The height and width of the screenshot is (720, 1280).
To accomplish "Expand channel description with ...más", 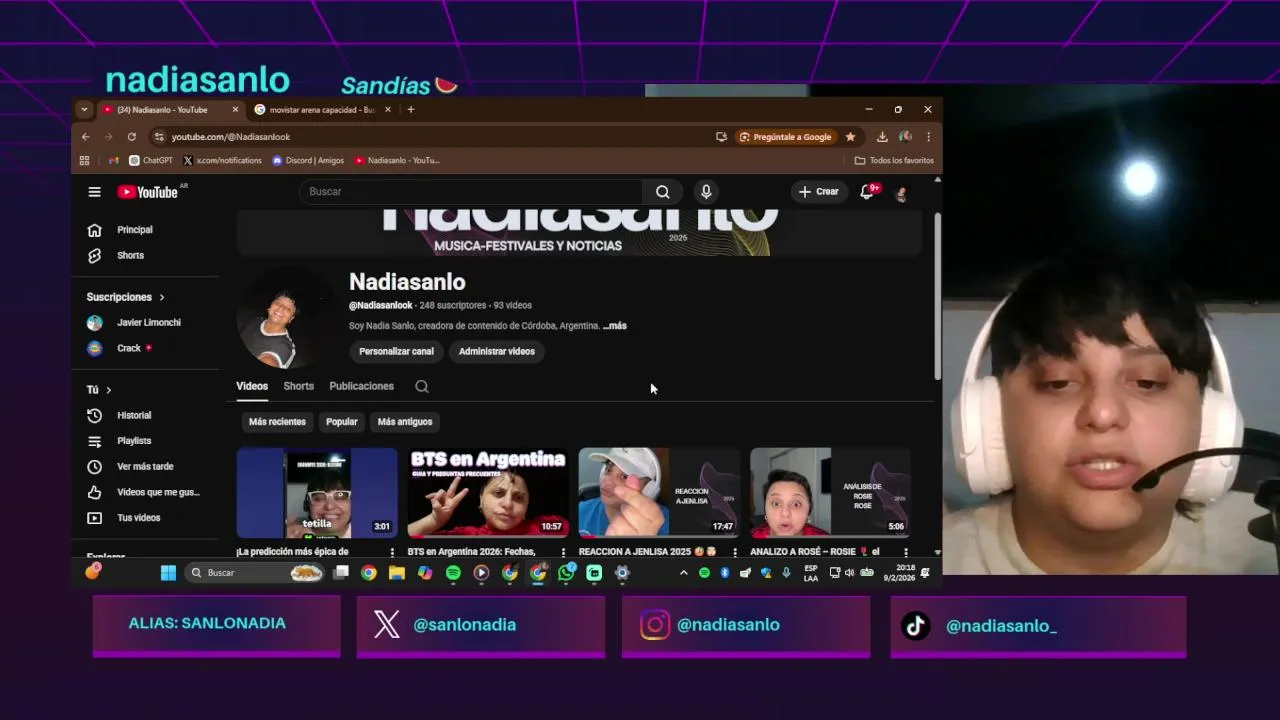I will tap(615, 326).
